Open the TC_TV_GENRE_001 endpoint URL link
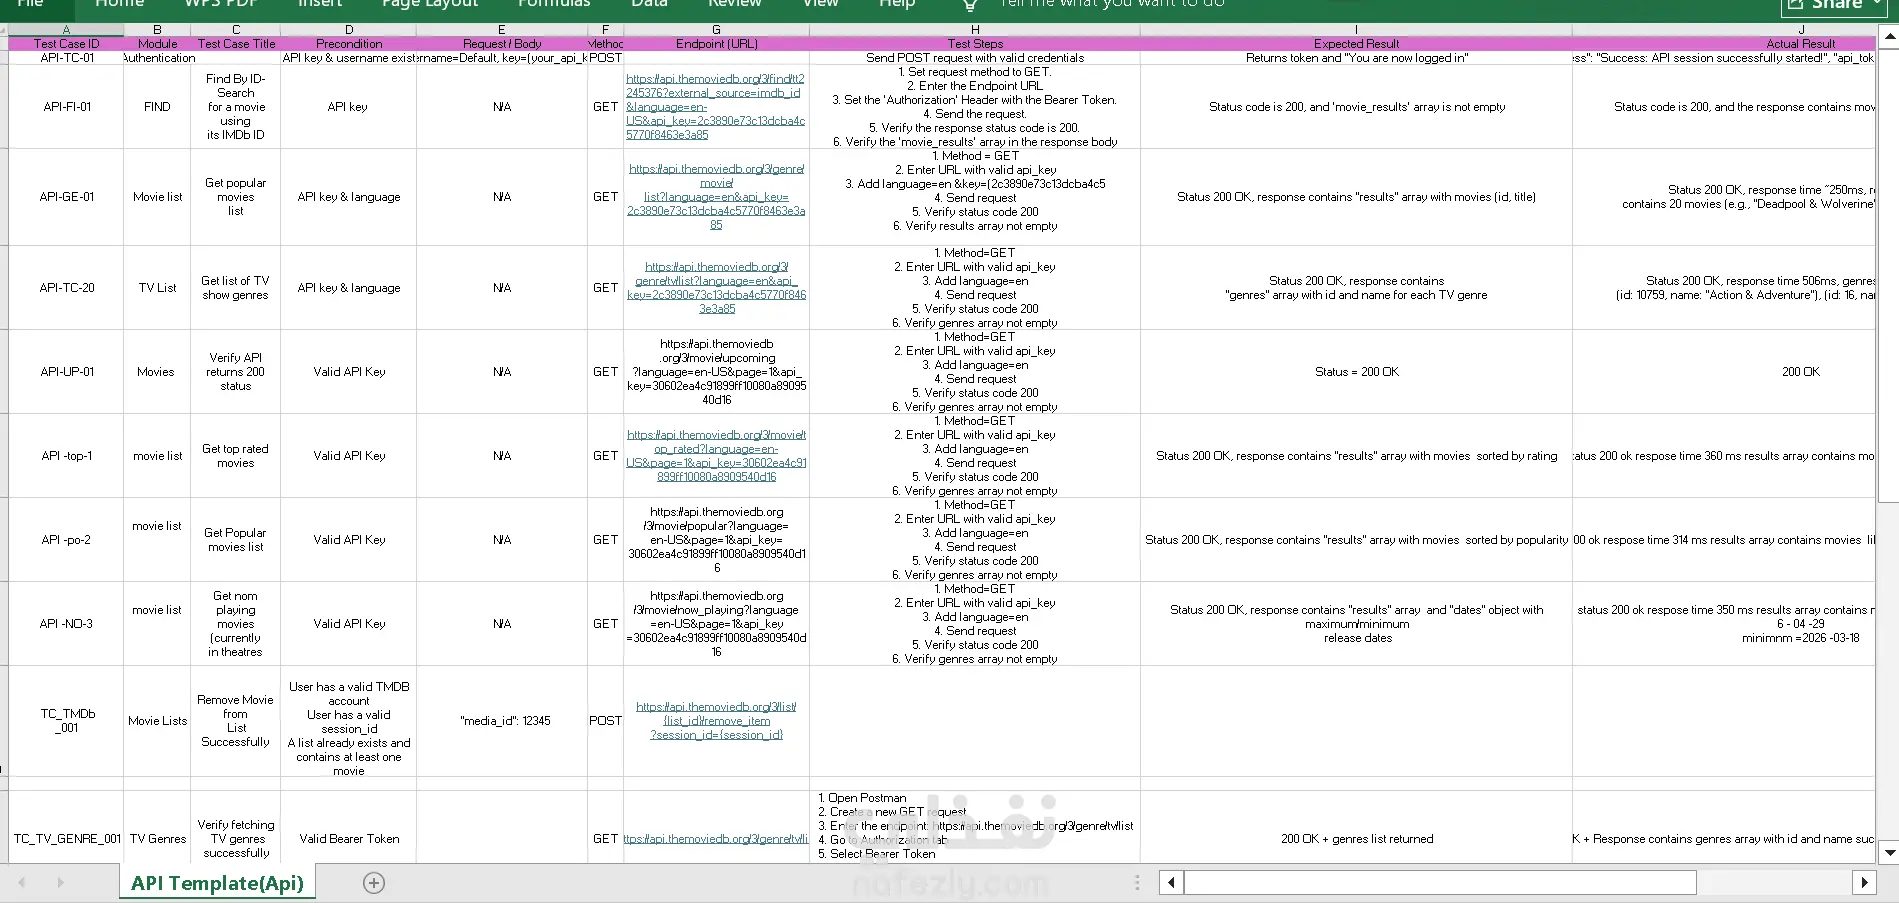This screenshot has width=1899, height=903. pyautogui.click(x=716, y=839)
